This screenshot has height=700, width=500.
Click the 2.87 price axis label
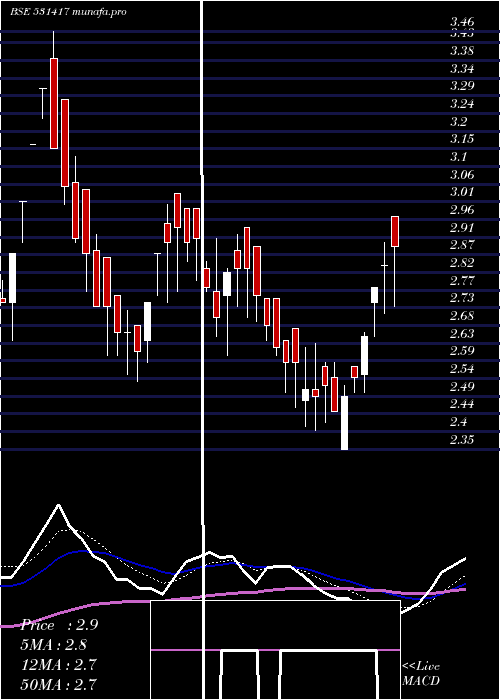462,245
